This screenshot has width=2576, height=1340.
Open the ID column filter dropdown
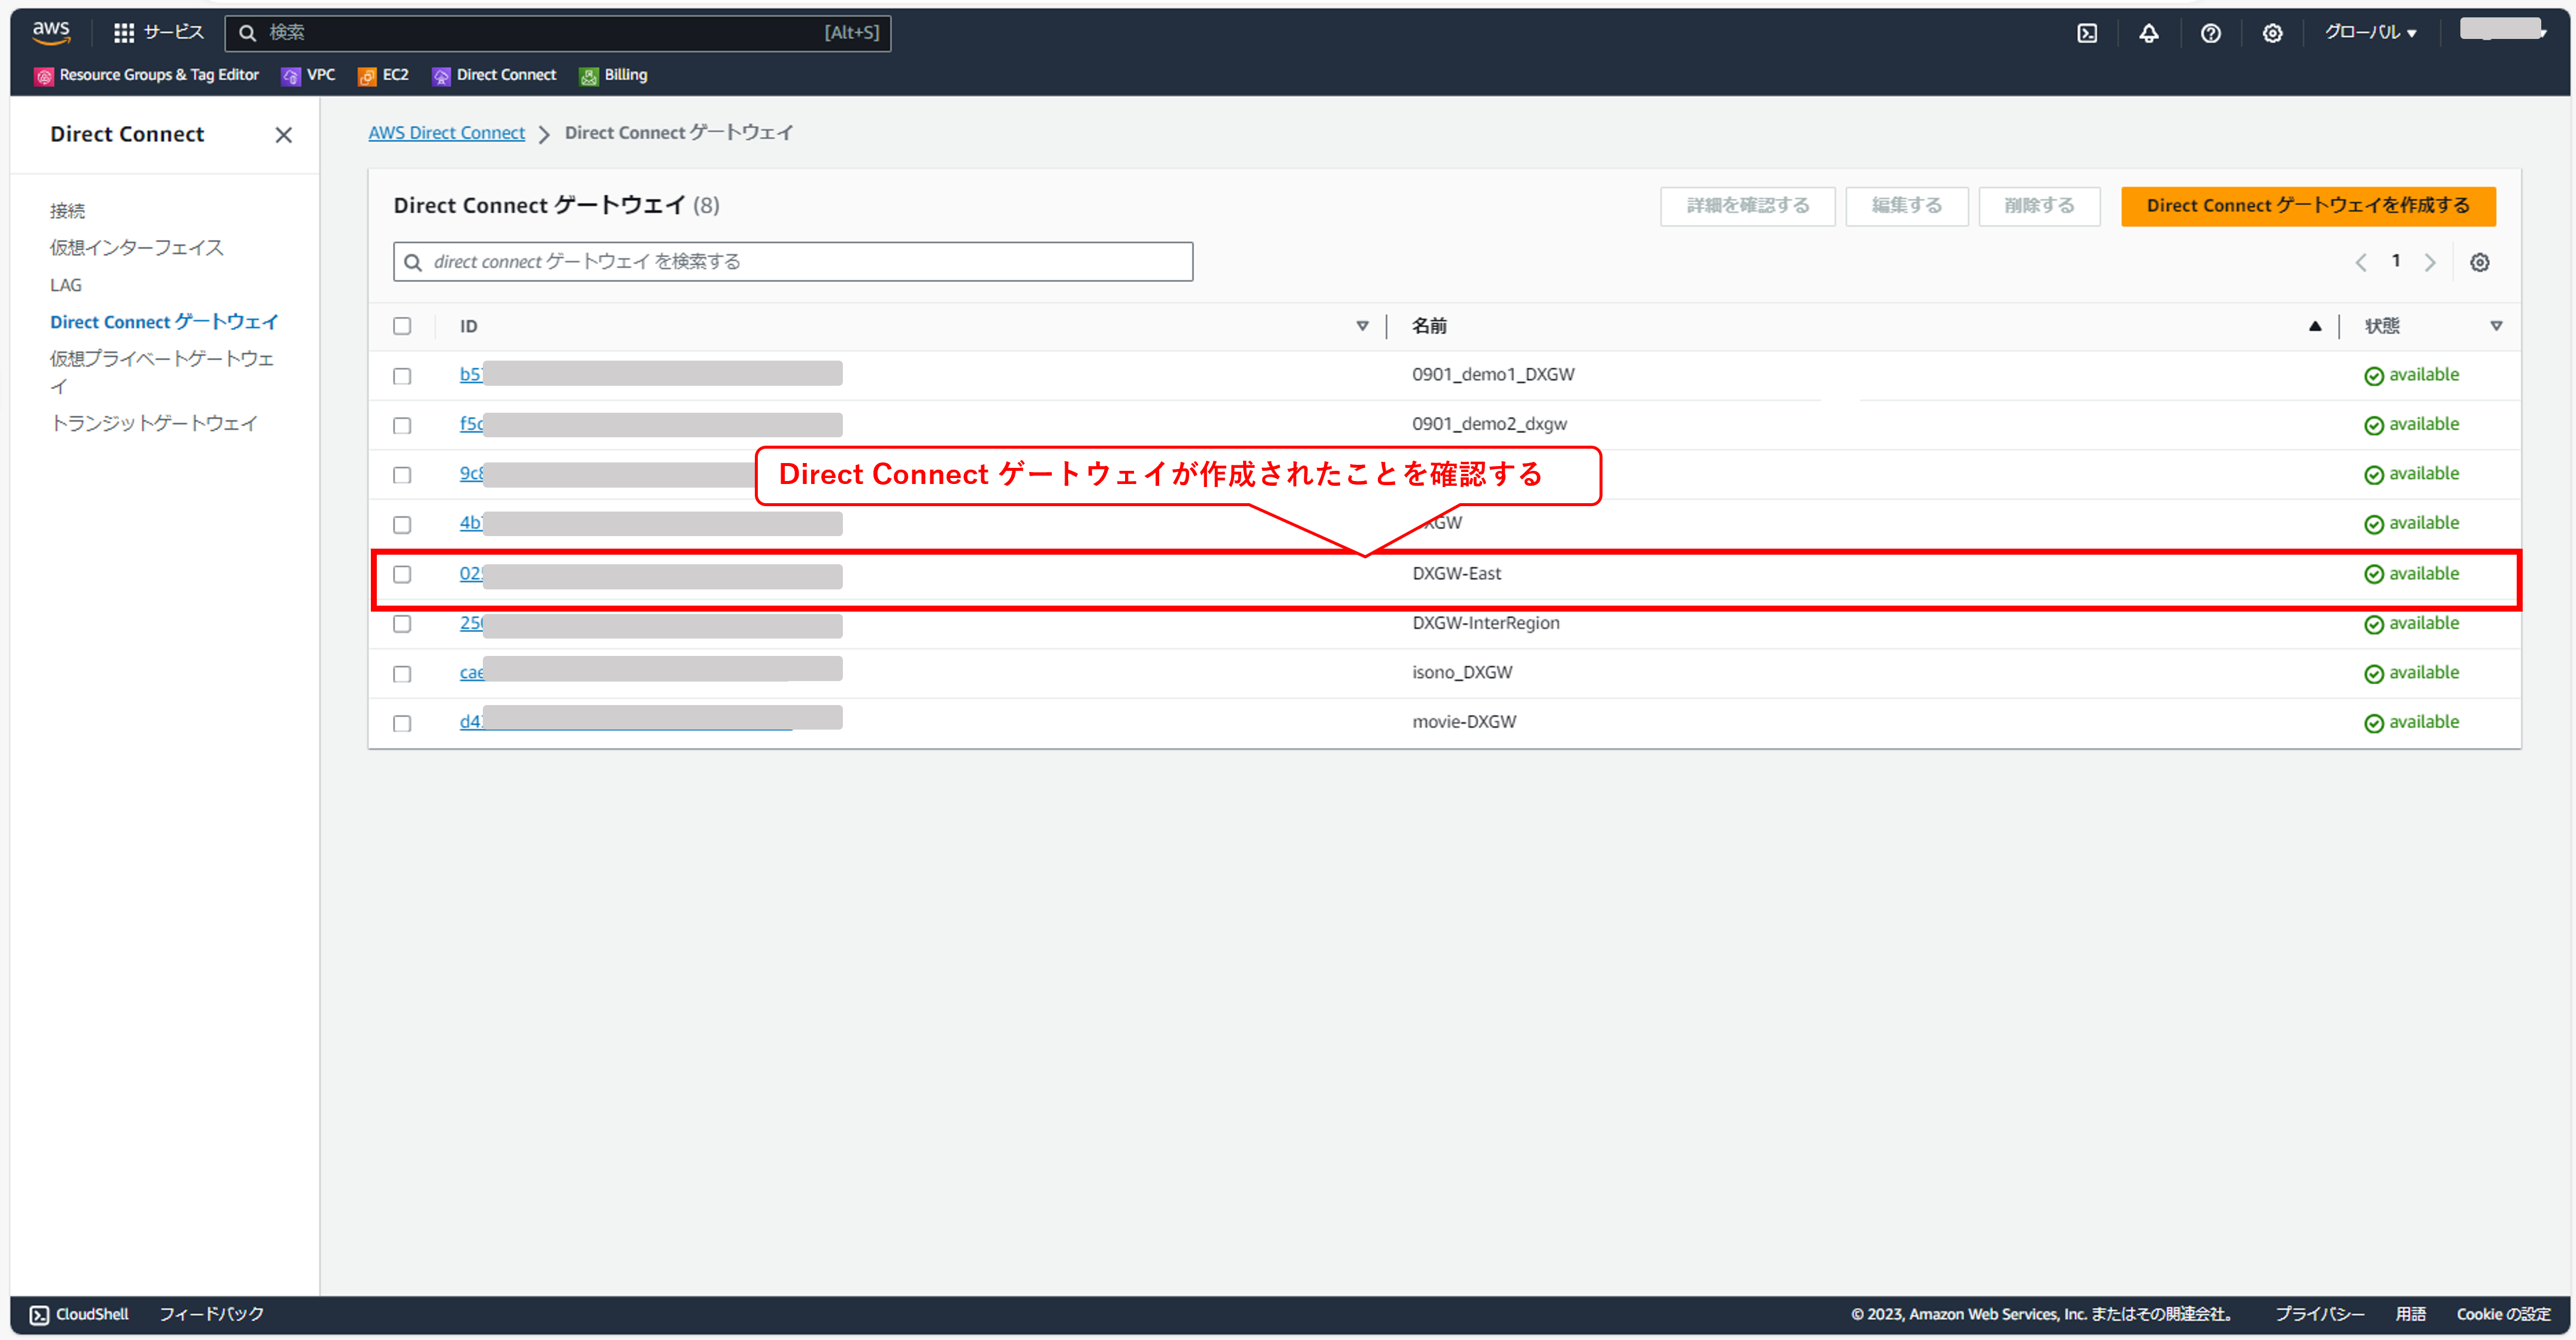click(1363, 325)
